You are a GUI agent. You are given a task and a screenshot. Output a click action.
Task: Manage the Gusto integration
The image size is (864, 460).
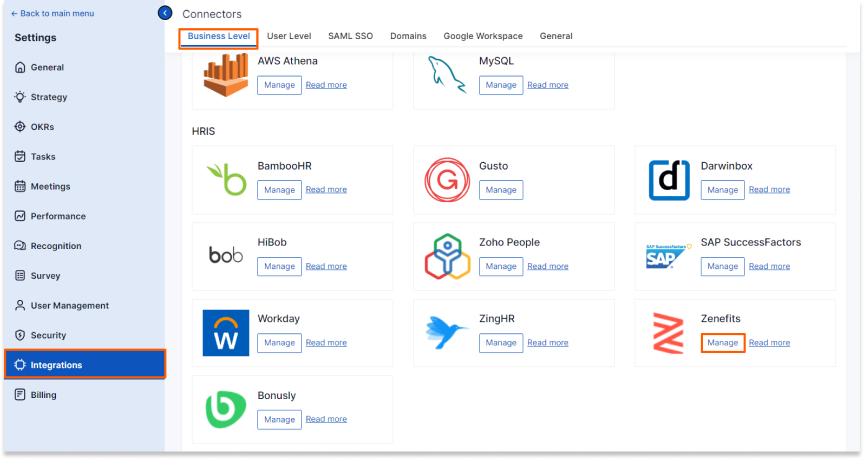pos(501,190)
